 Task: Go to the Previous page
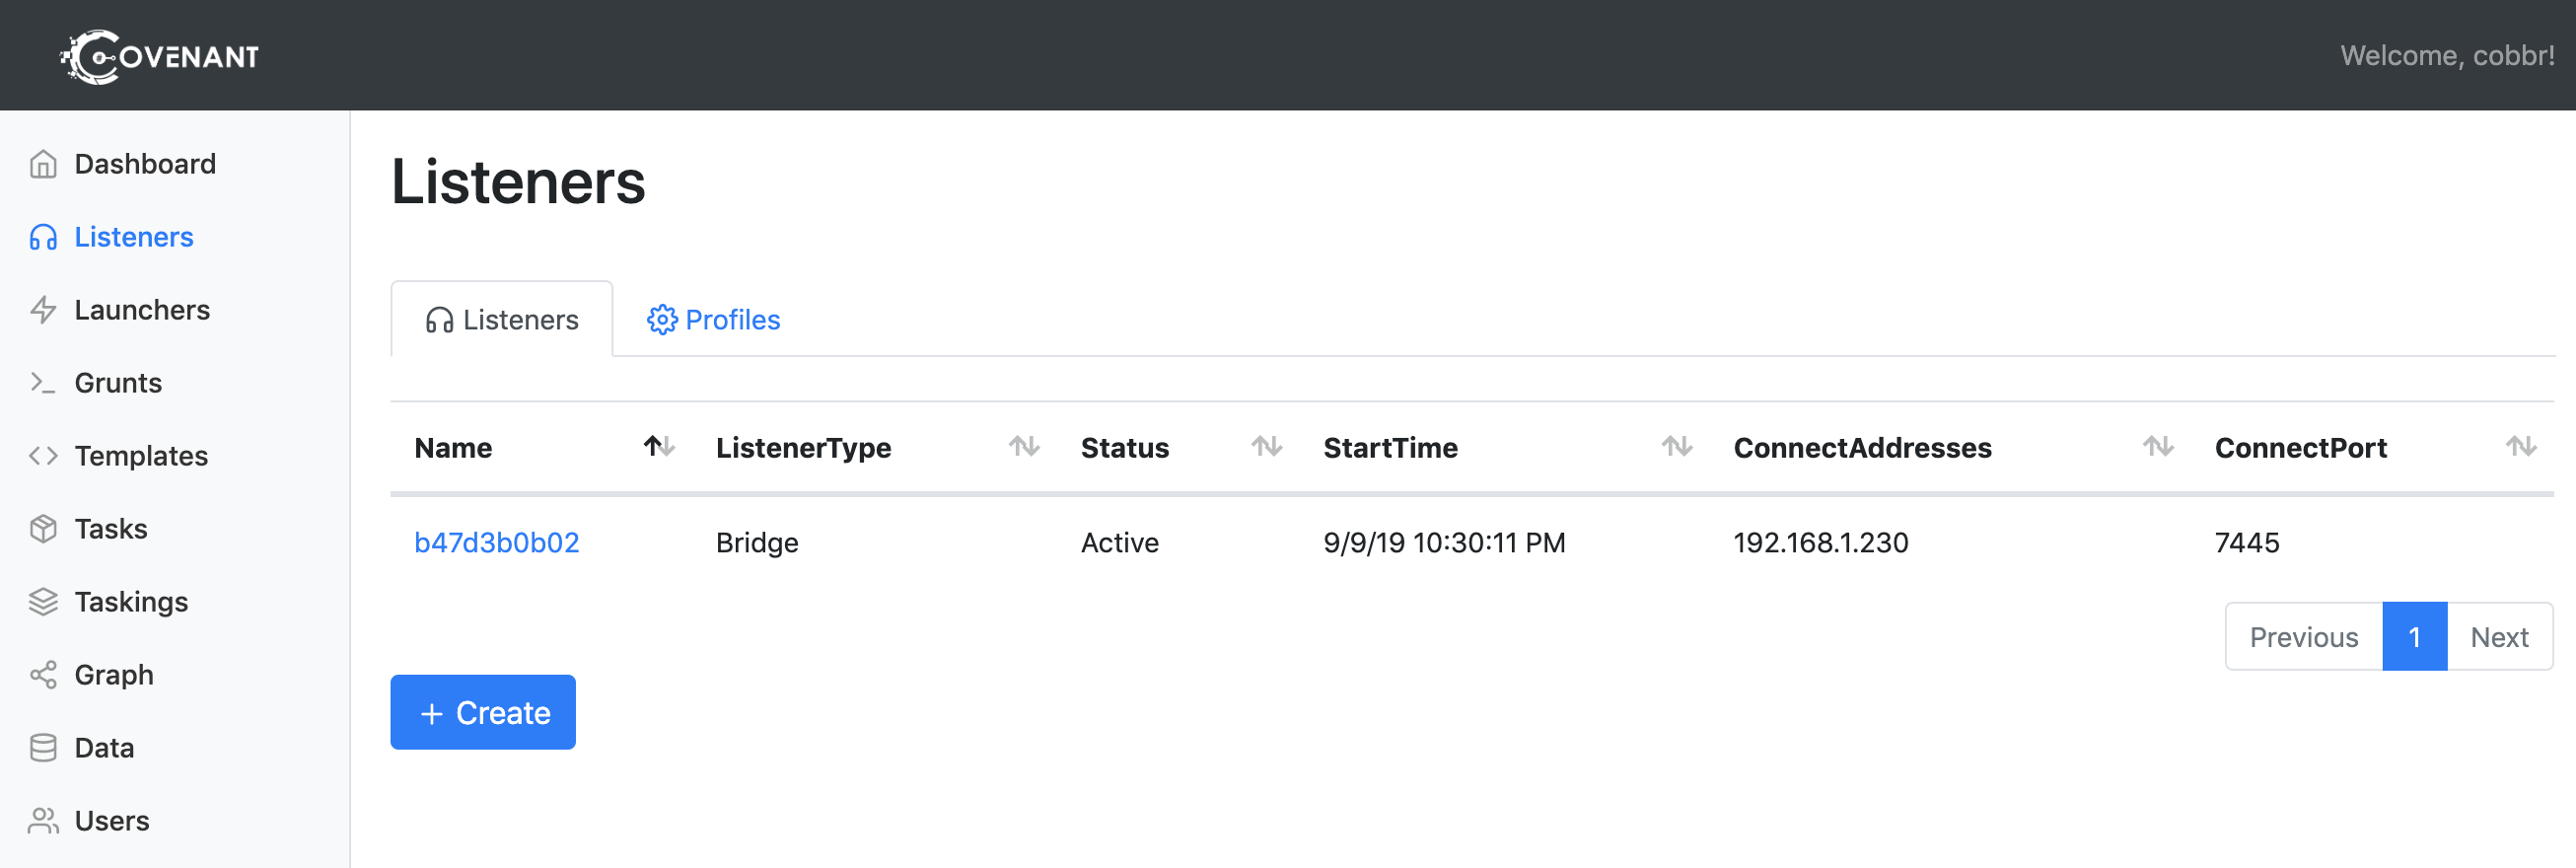click(x=2304, y=637)
